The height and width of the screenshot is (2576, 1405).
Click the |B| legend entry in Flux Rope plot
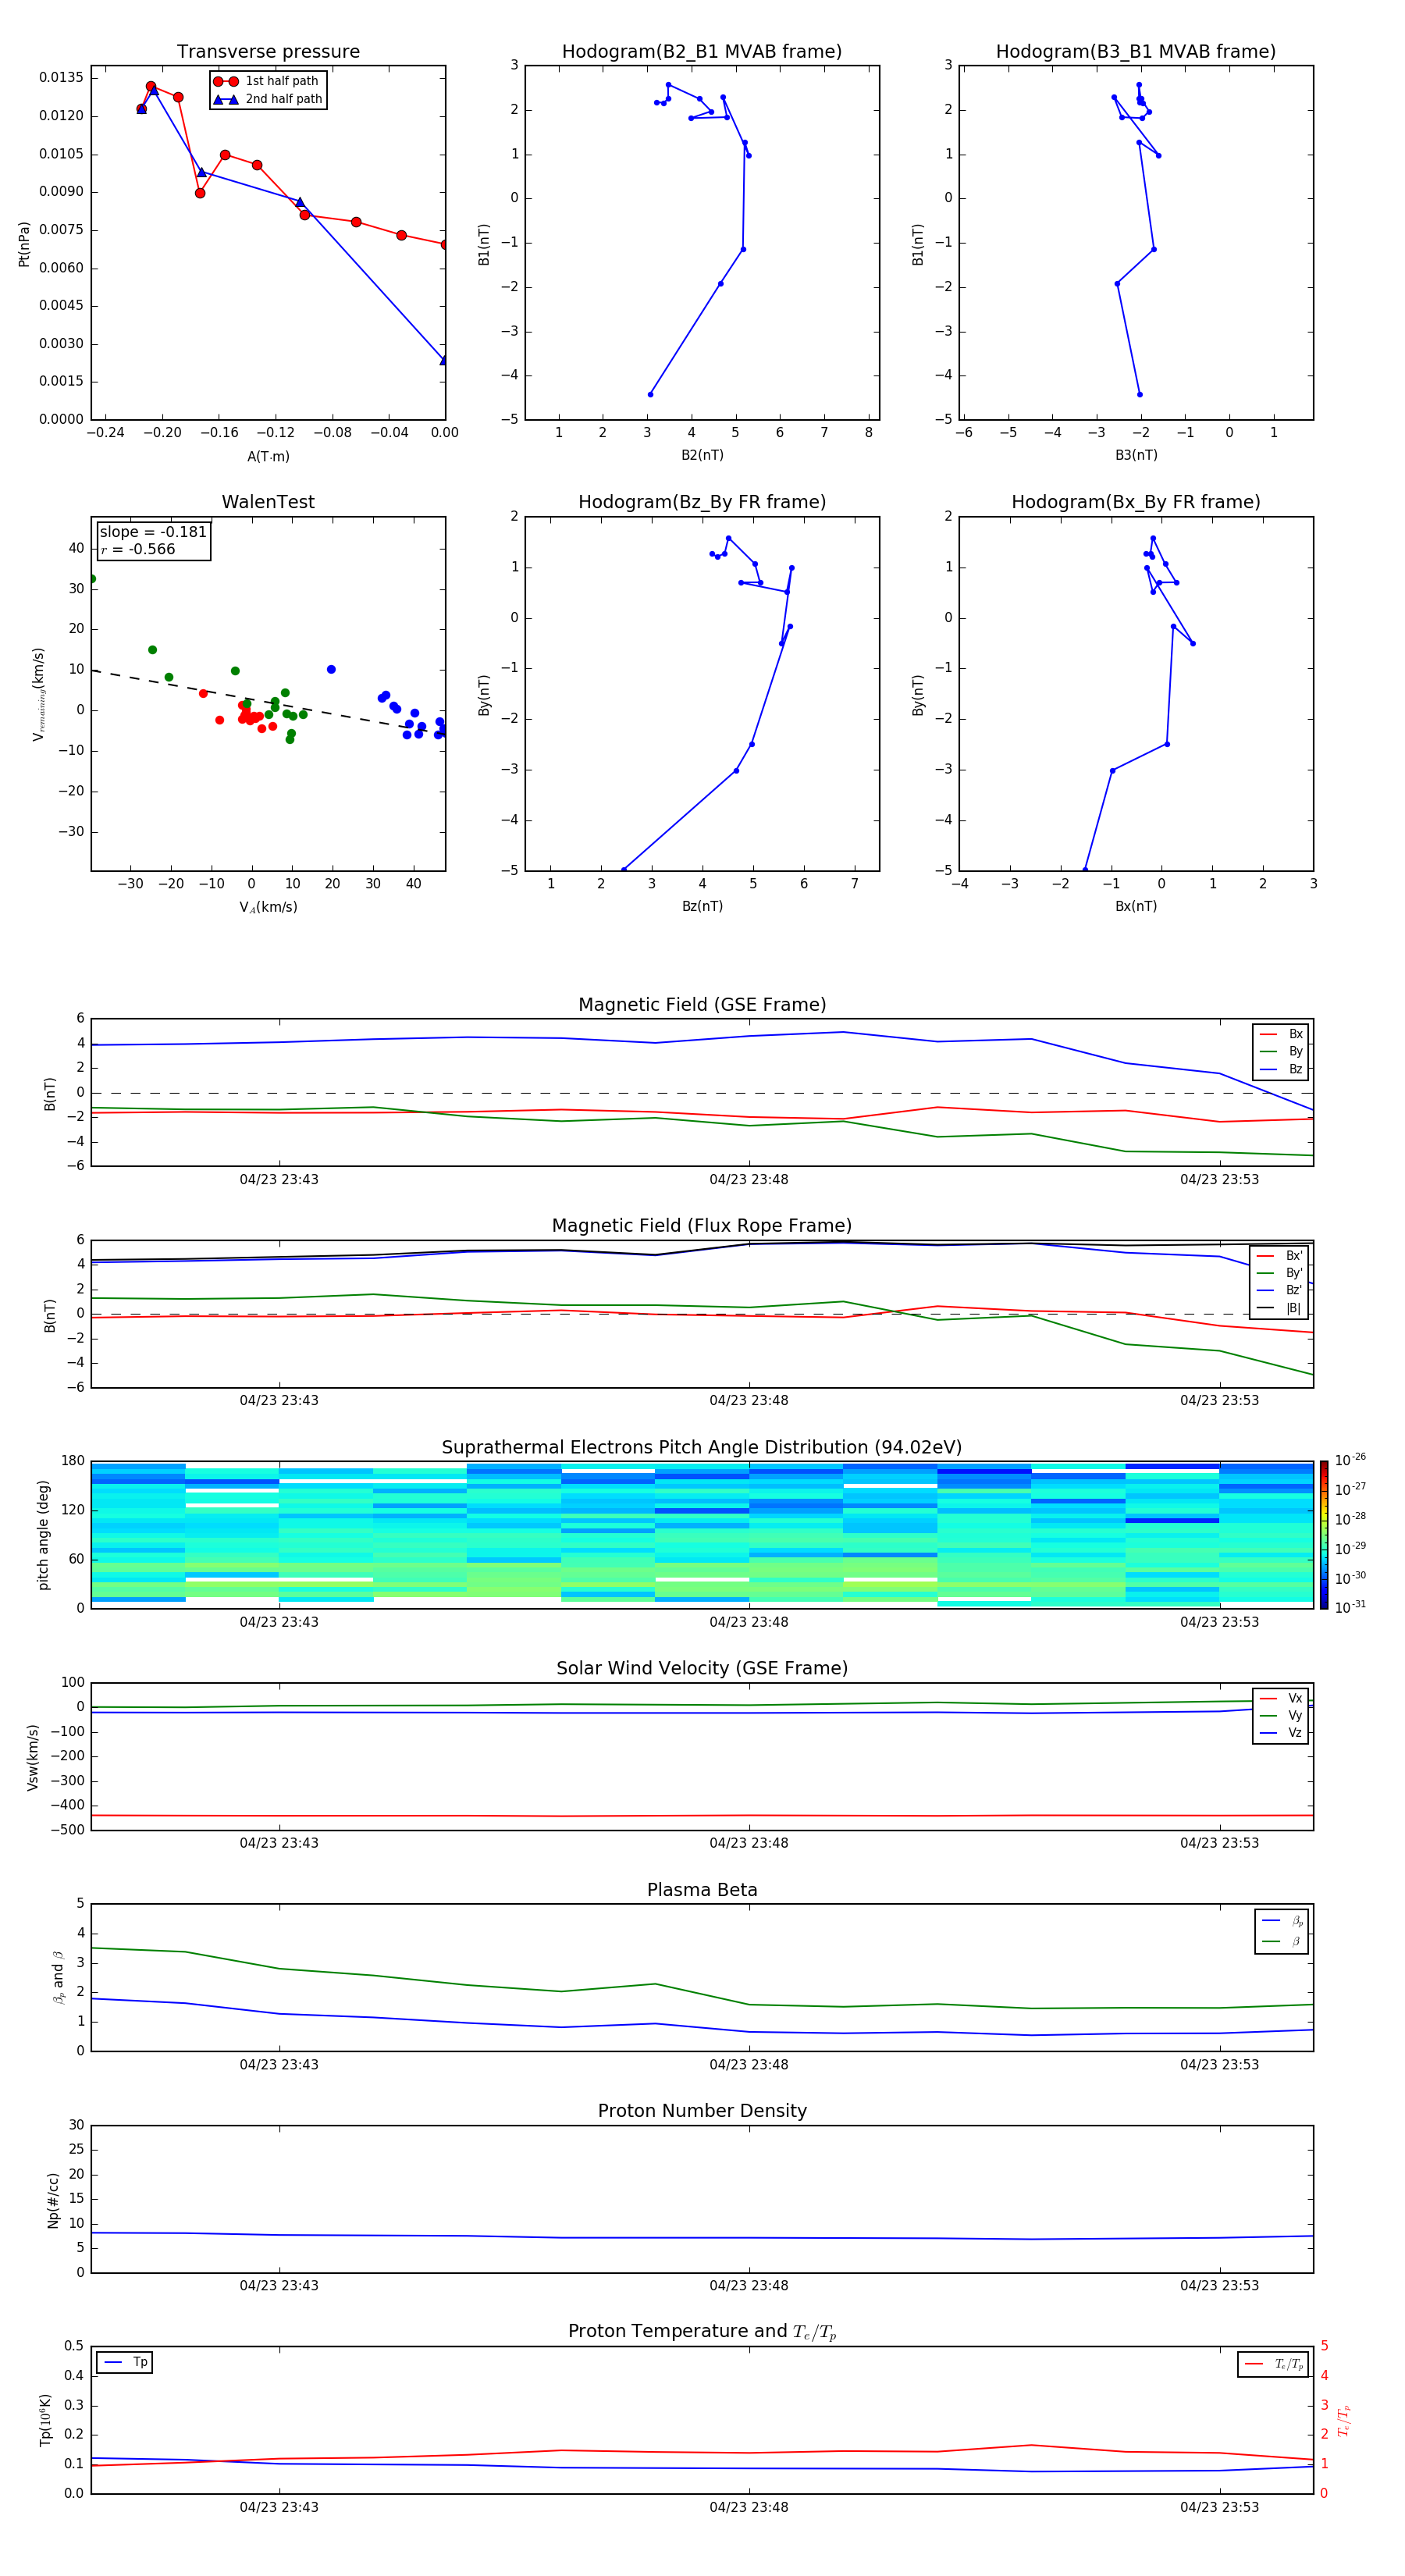pyautogui.click(x=1280, y=1308)
